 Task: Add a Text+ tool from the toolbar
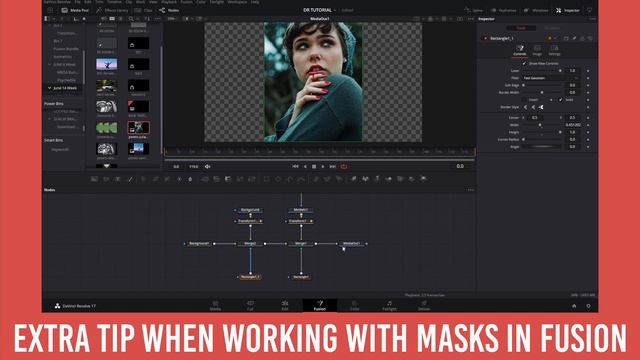tap(118, 179)
